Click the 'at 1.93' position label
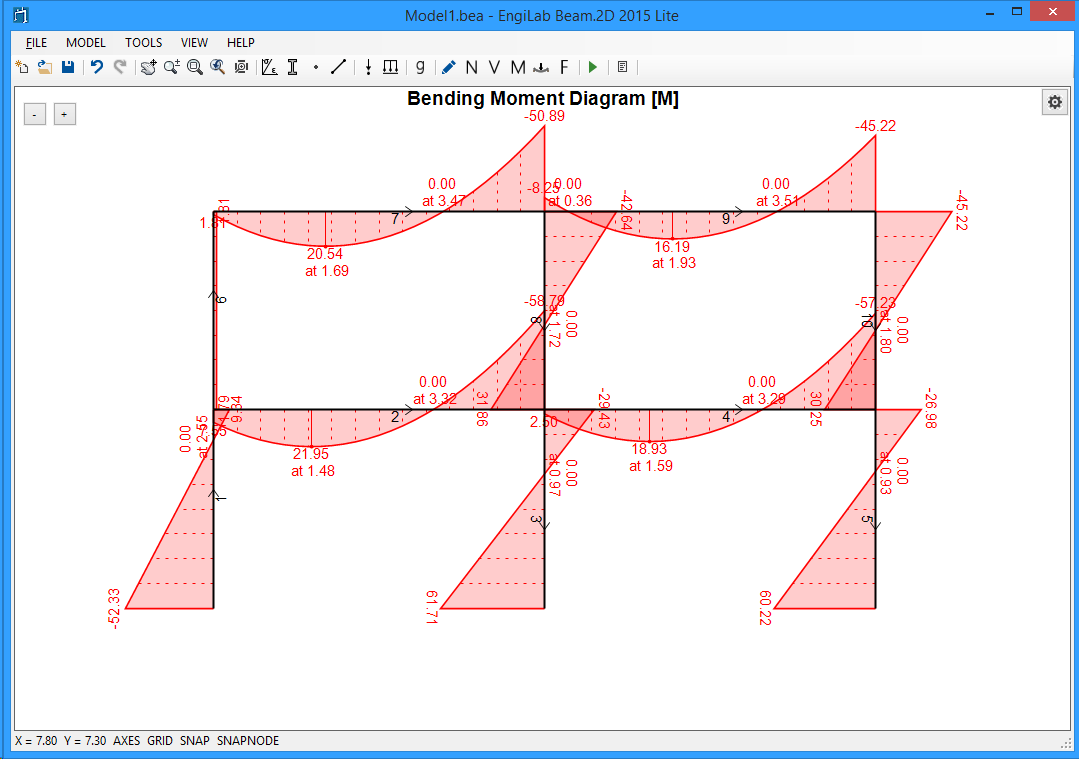This screenshot has height=759, width=1079. click(x=674, y=263)
